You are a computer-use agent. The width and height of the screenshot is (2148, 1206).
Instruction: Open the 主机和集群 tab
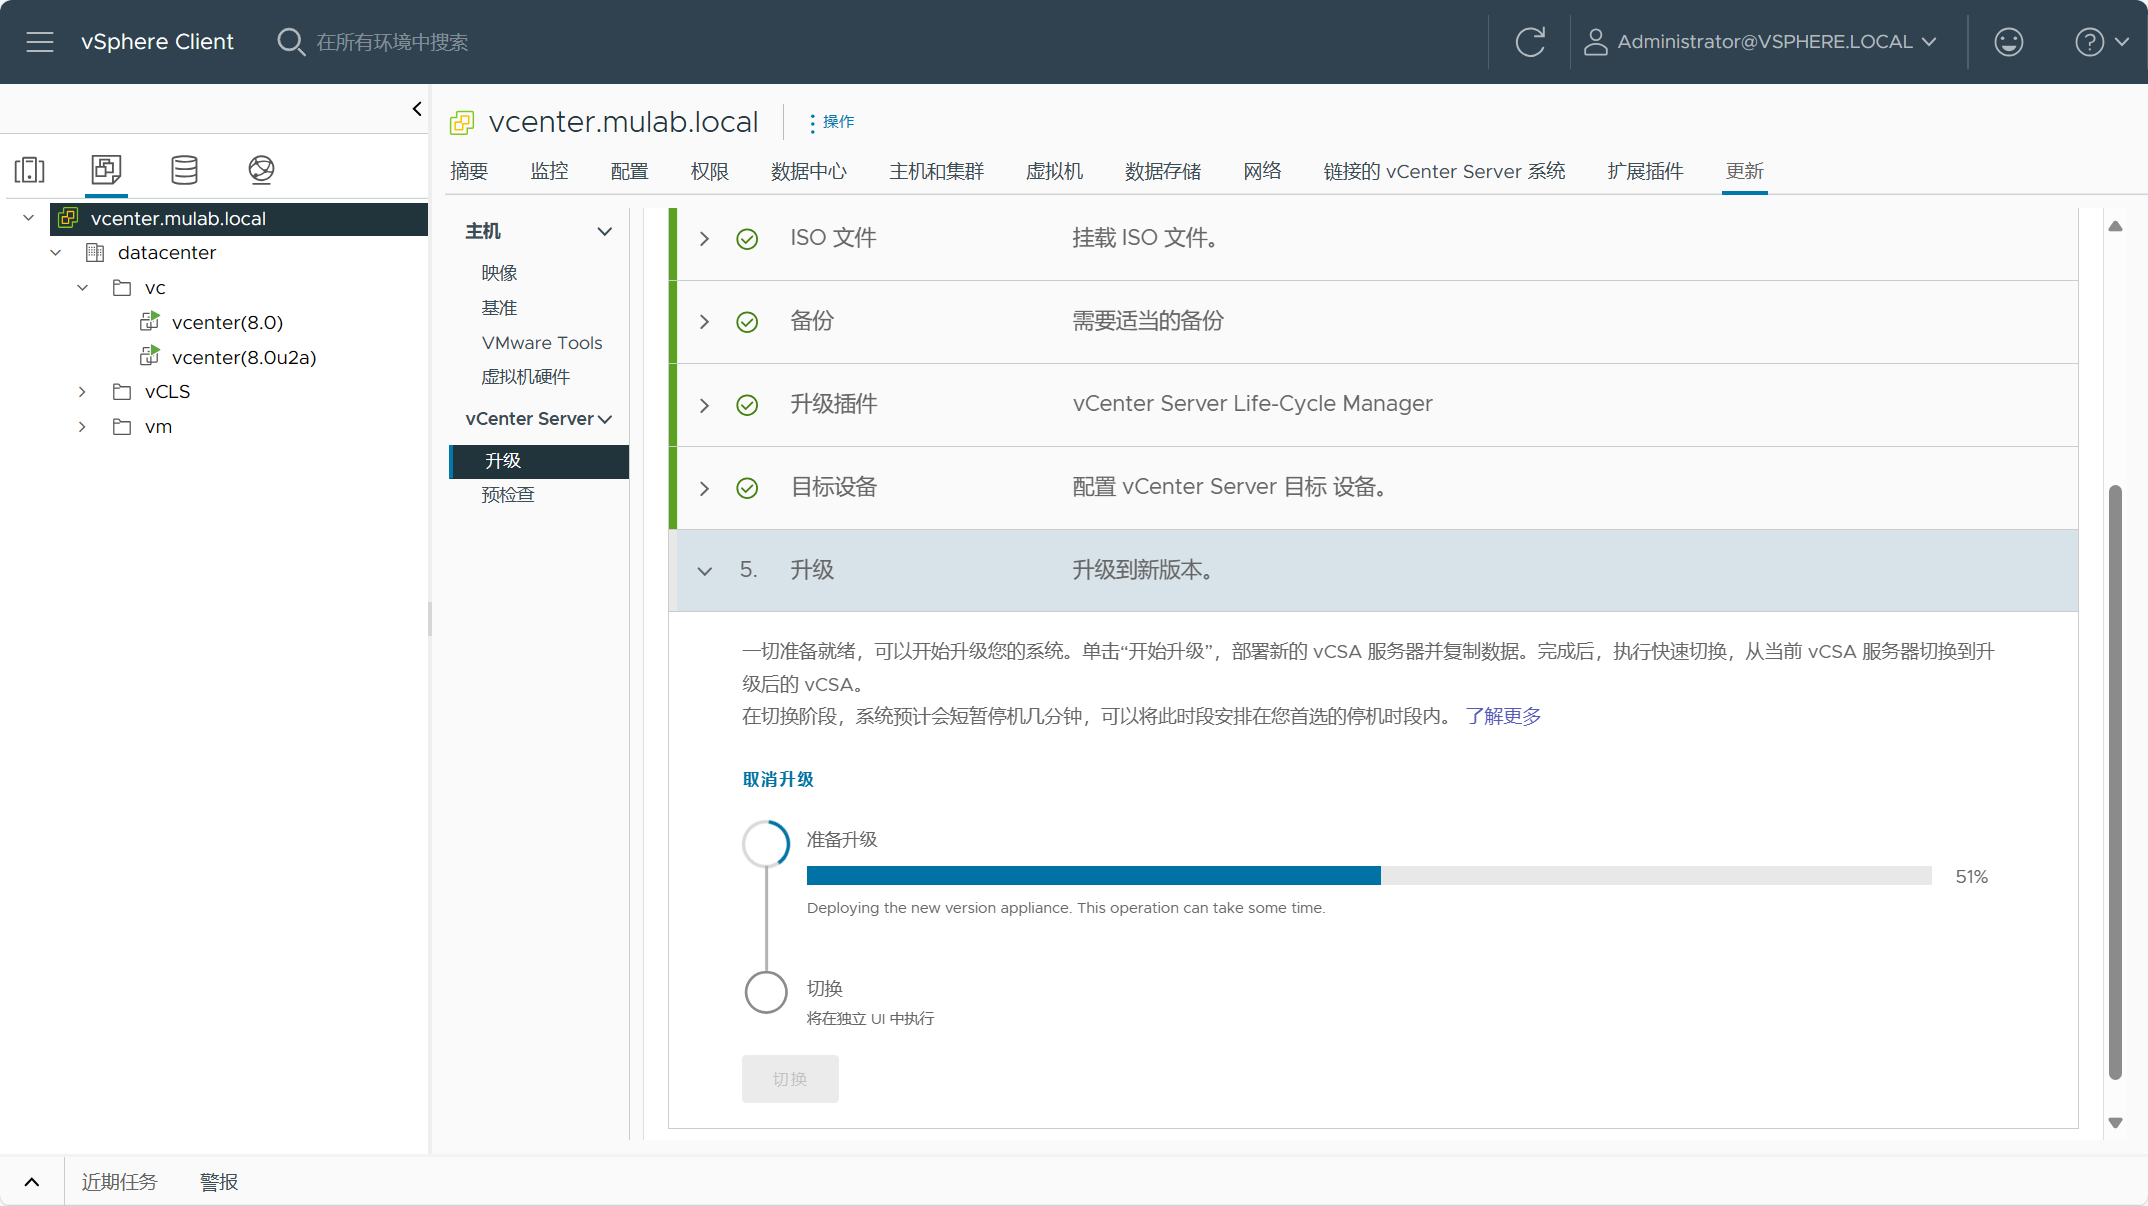pyautogui.click(x=937, y=171)
